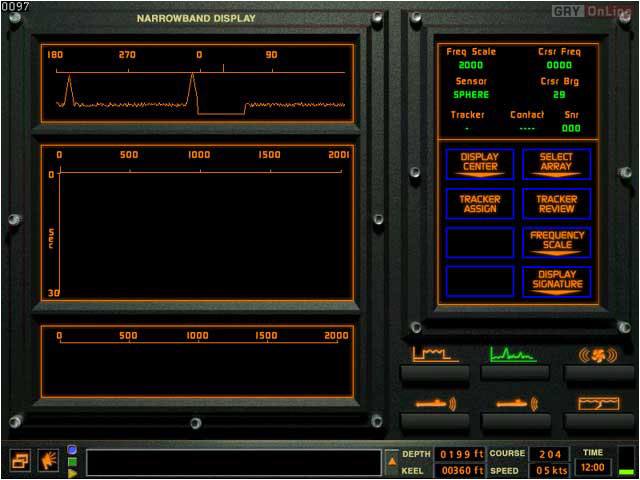Click the NARROWBAND DISPLAY title
Screen dimensions: 640x480
[196, 18]
